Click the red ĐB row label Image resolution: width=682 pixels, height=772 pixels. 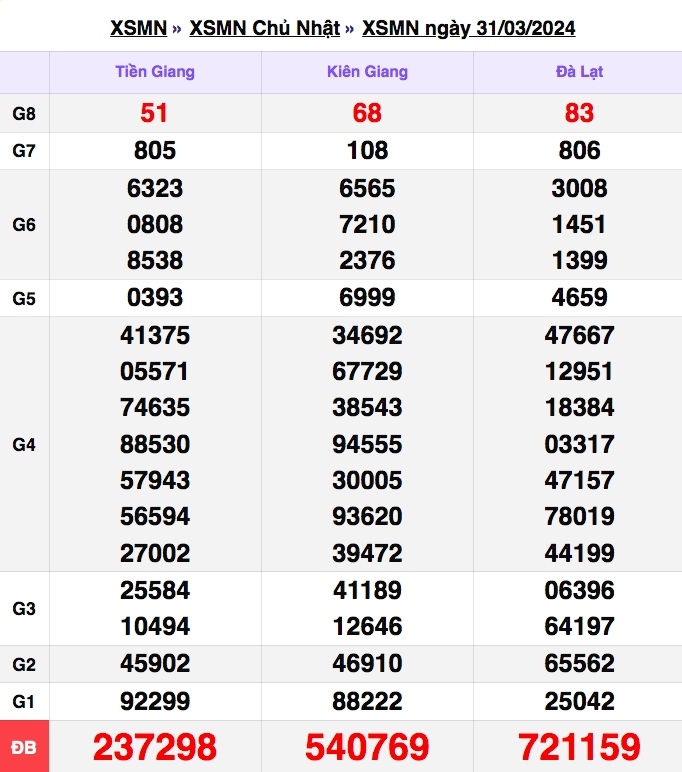pyautogui.click(x=24, y=747)
